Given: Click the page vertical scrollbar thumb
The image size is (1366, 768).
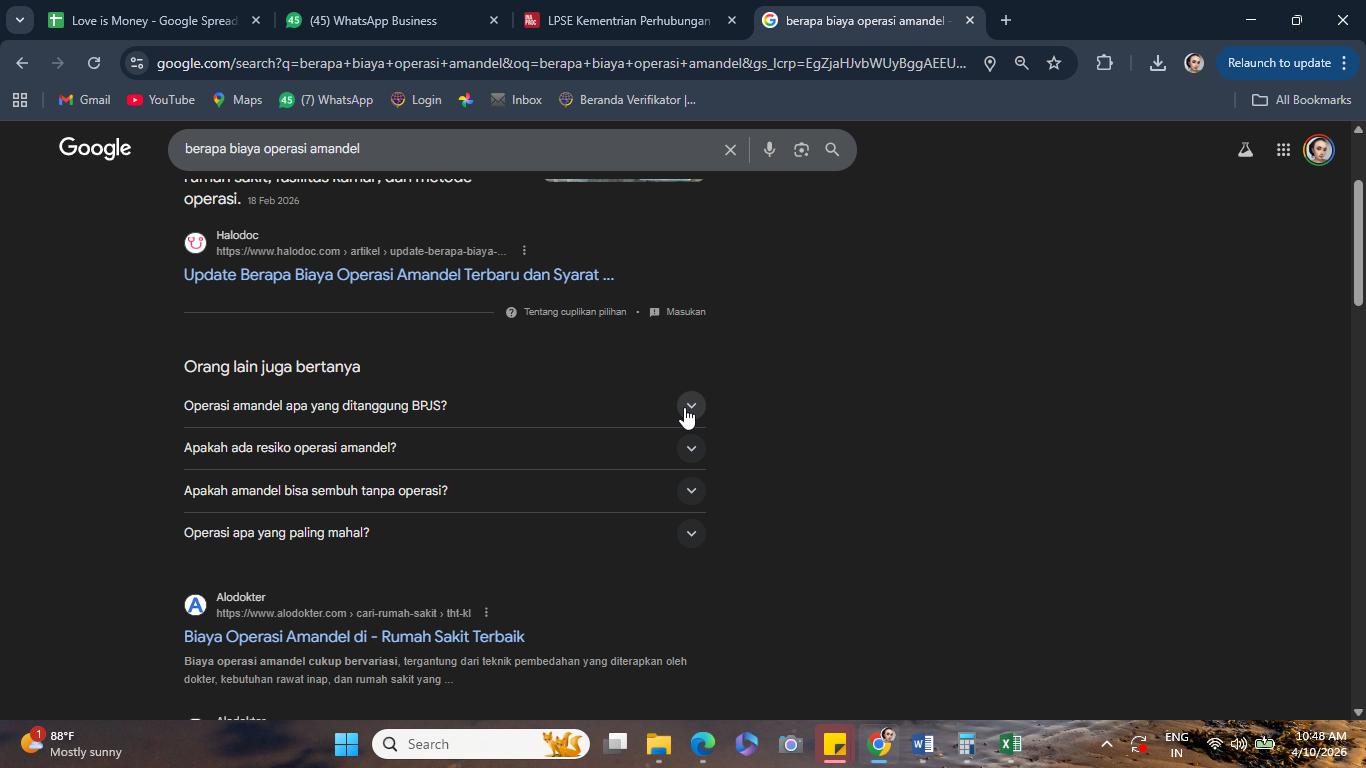Looking at the screenshot, I should (1357, 243).
